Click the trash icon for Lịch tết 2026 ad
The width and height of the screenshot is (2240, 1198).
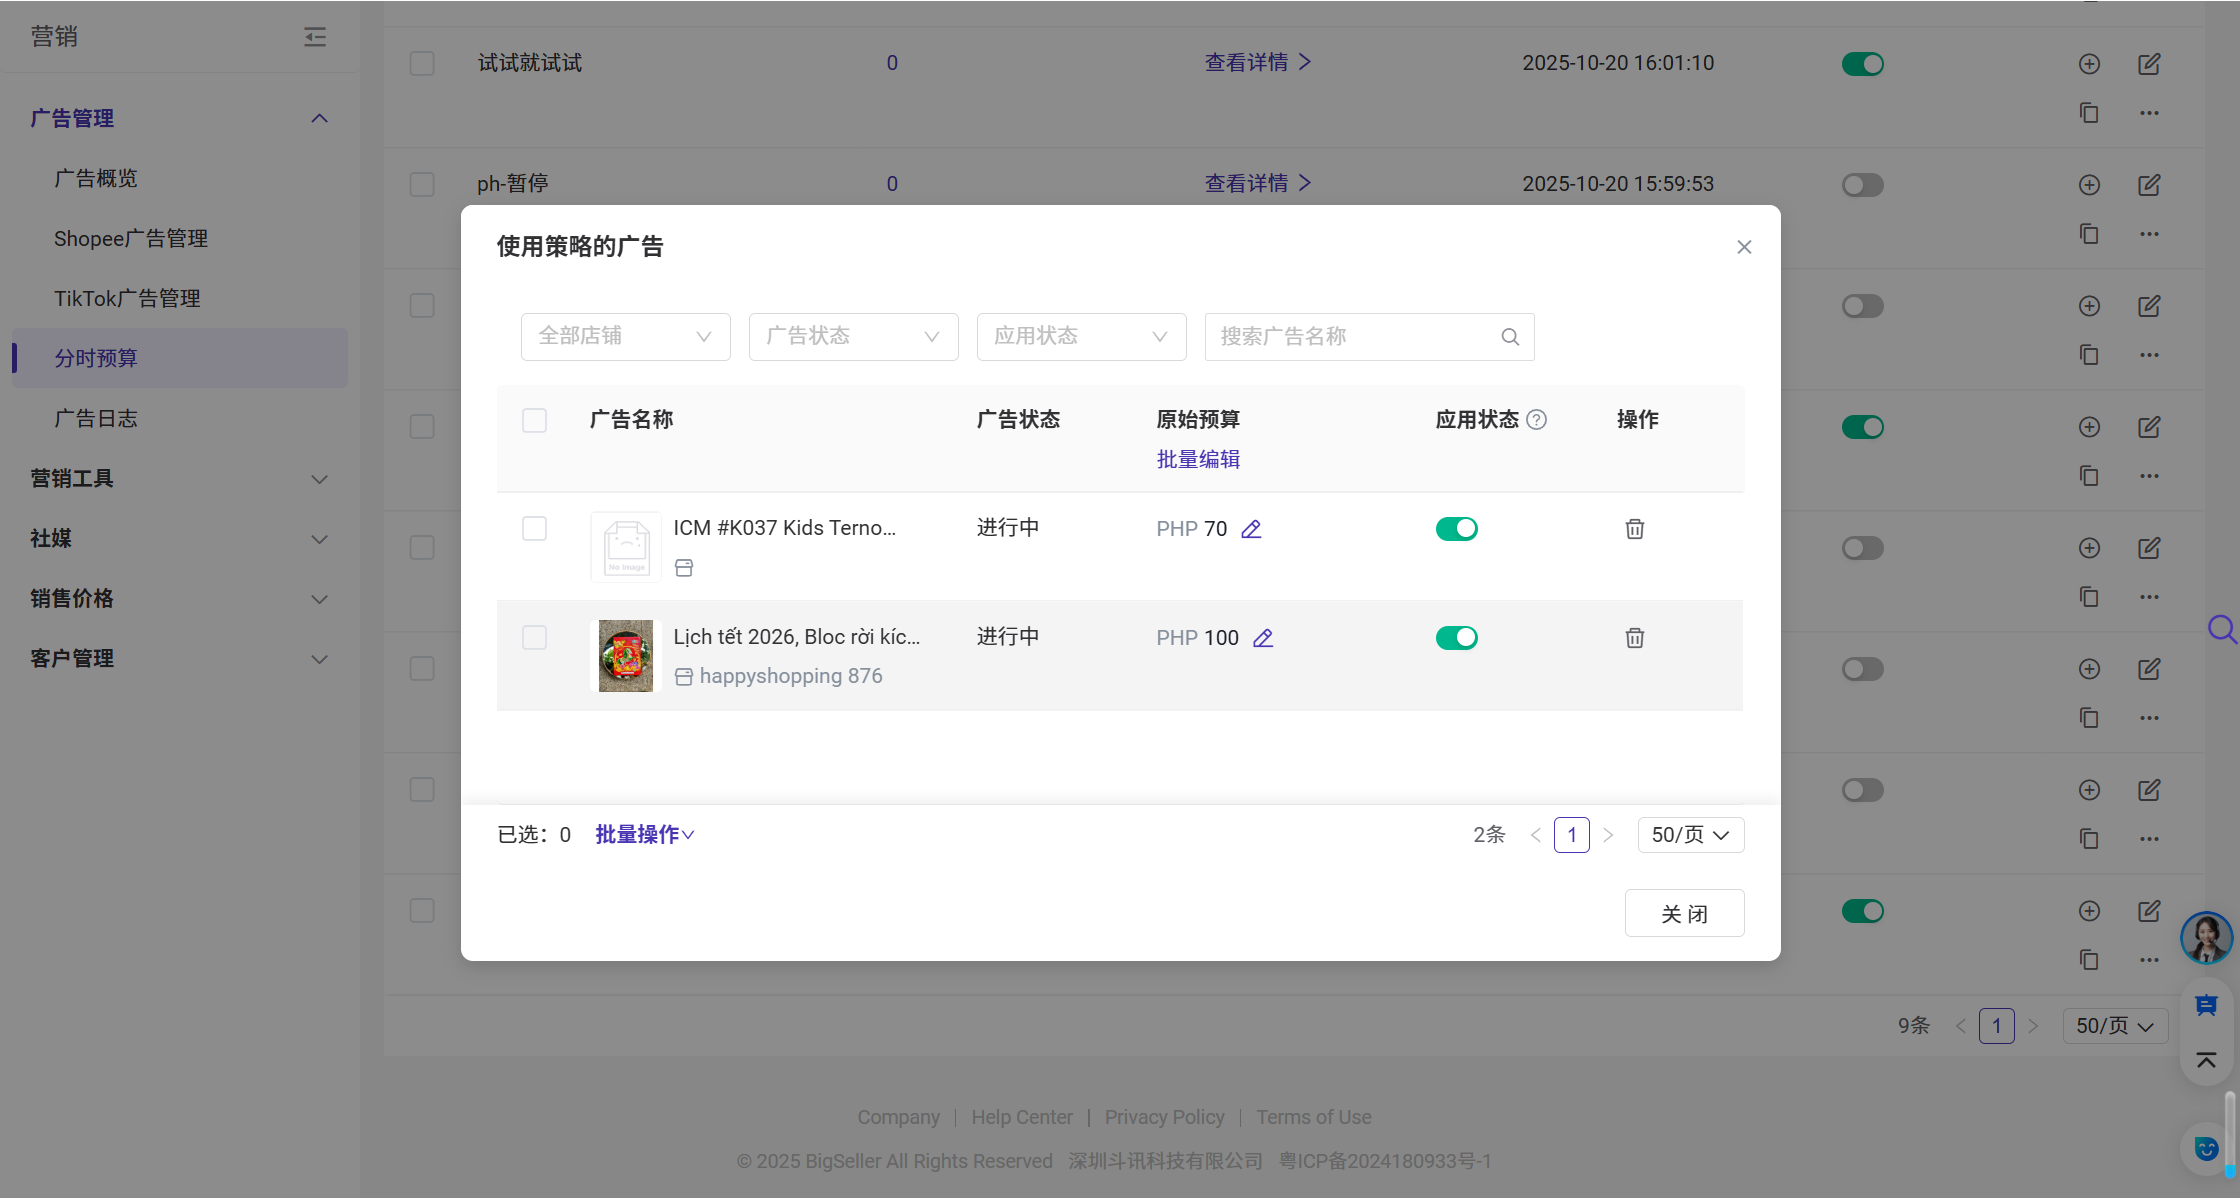coord(1634,638)
